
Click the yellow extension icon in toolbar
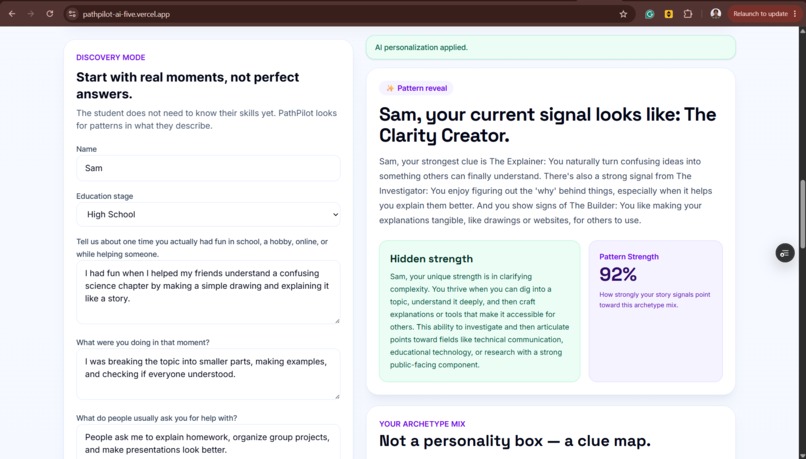[x=669, y=14]
